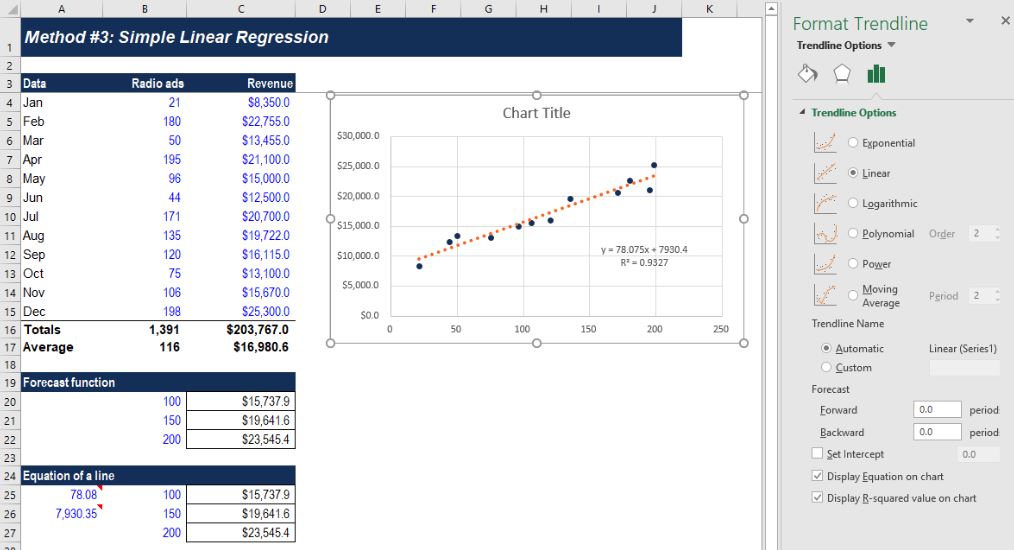
Task: Click the $30,000.0 vertical axis label
Action: point(358,136)
